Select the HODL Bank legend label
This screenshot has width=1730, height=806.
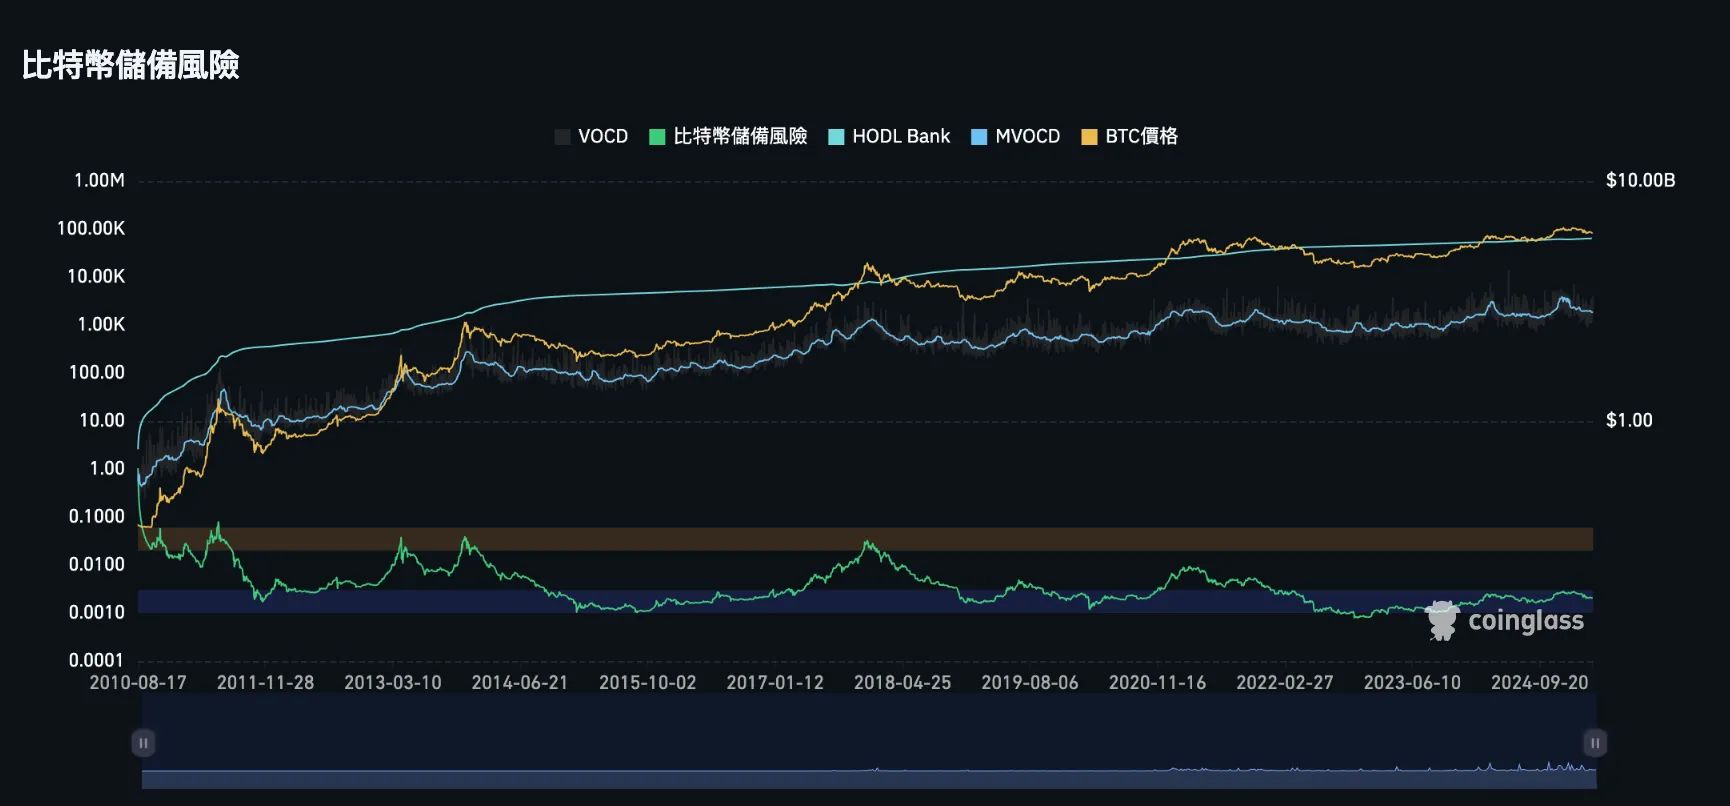click(901, 137)
